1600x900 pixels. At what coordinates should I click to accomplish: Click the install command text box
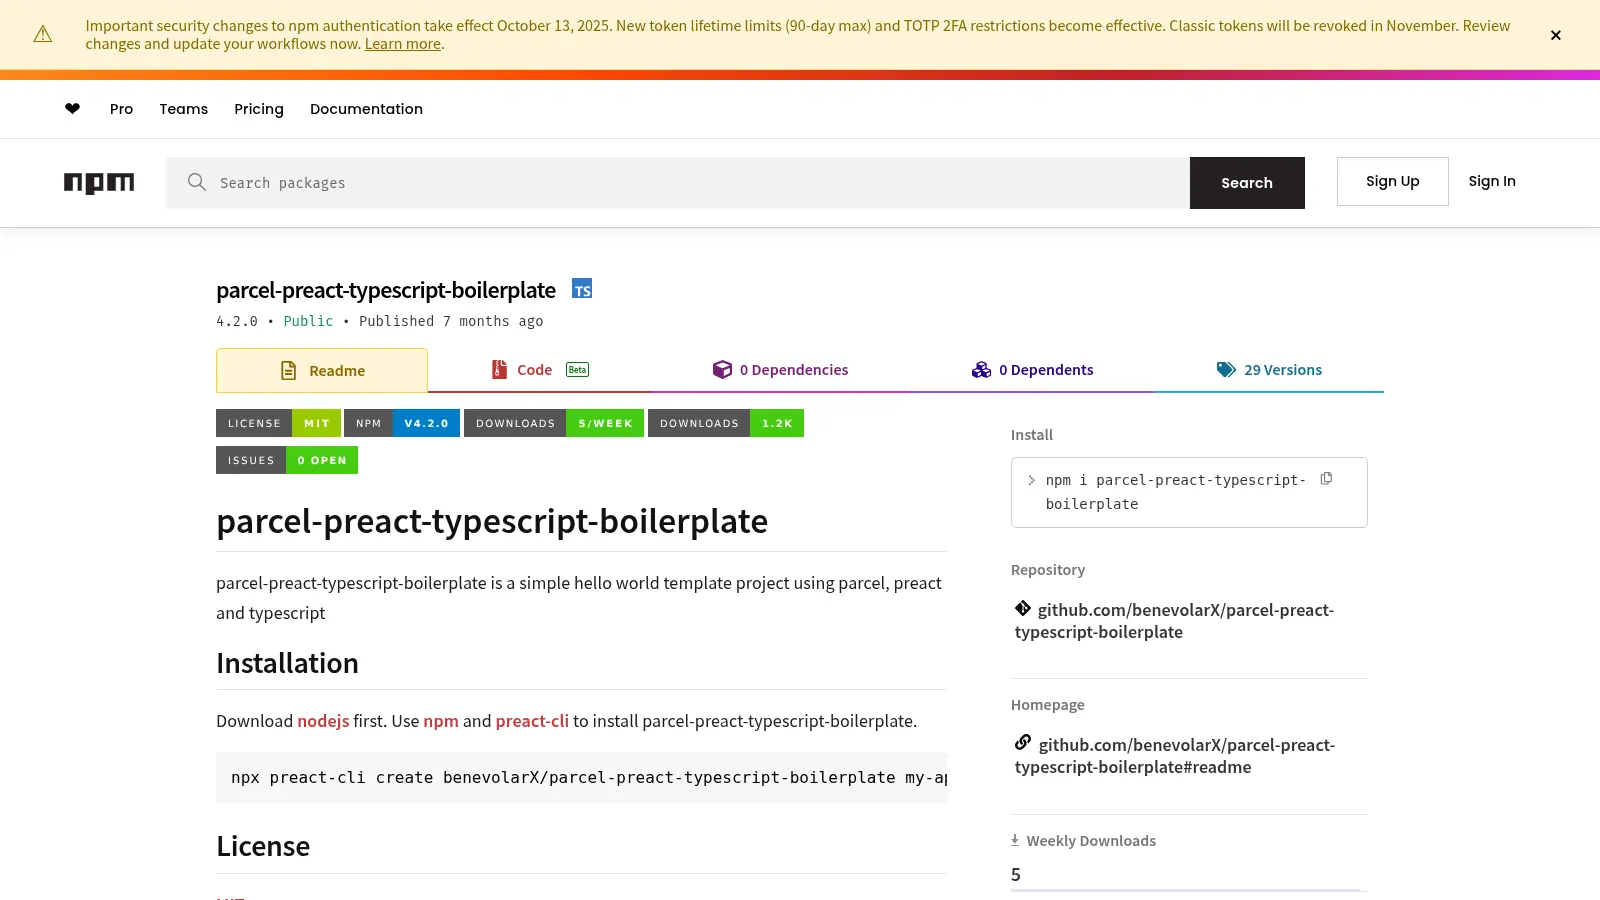pyautogui.click(x=1189, y=492)
